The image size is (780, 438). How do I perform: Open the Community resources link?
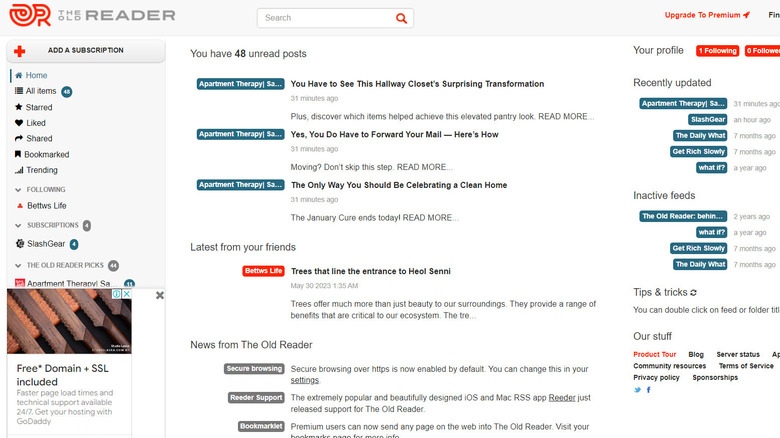pyautogui.click(x=670, y=366)
